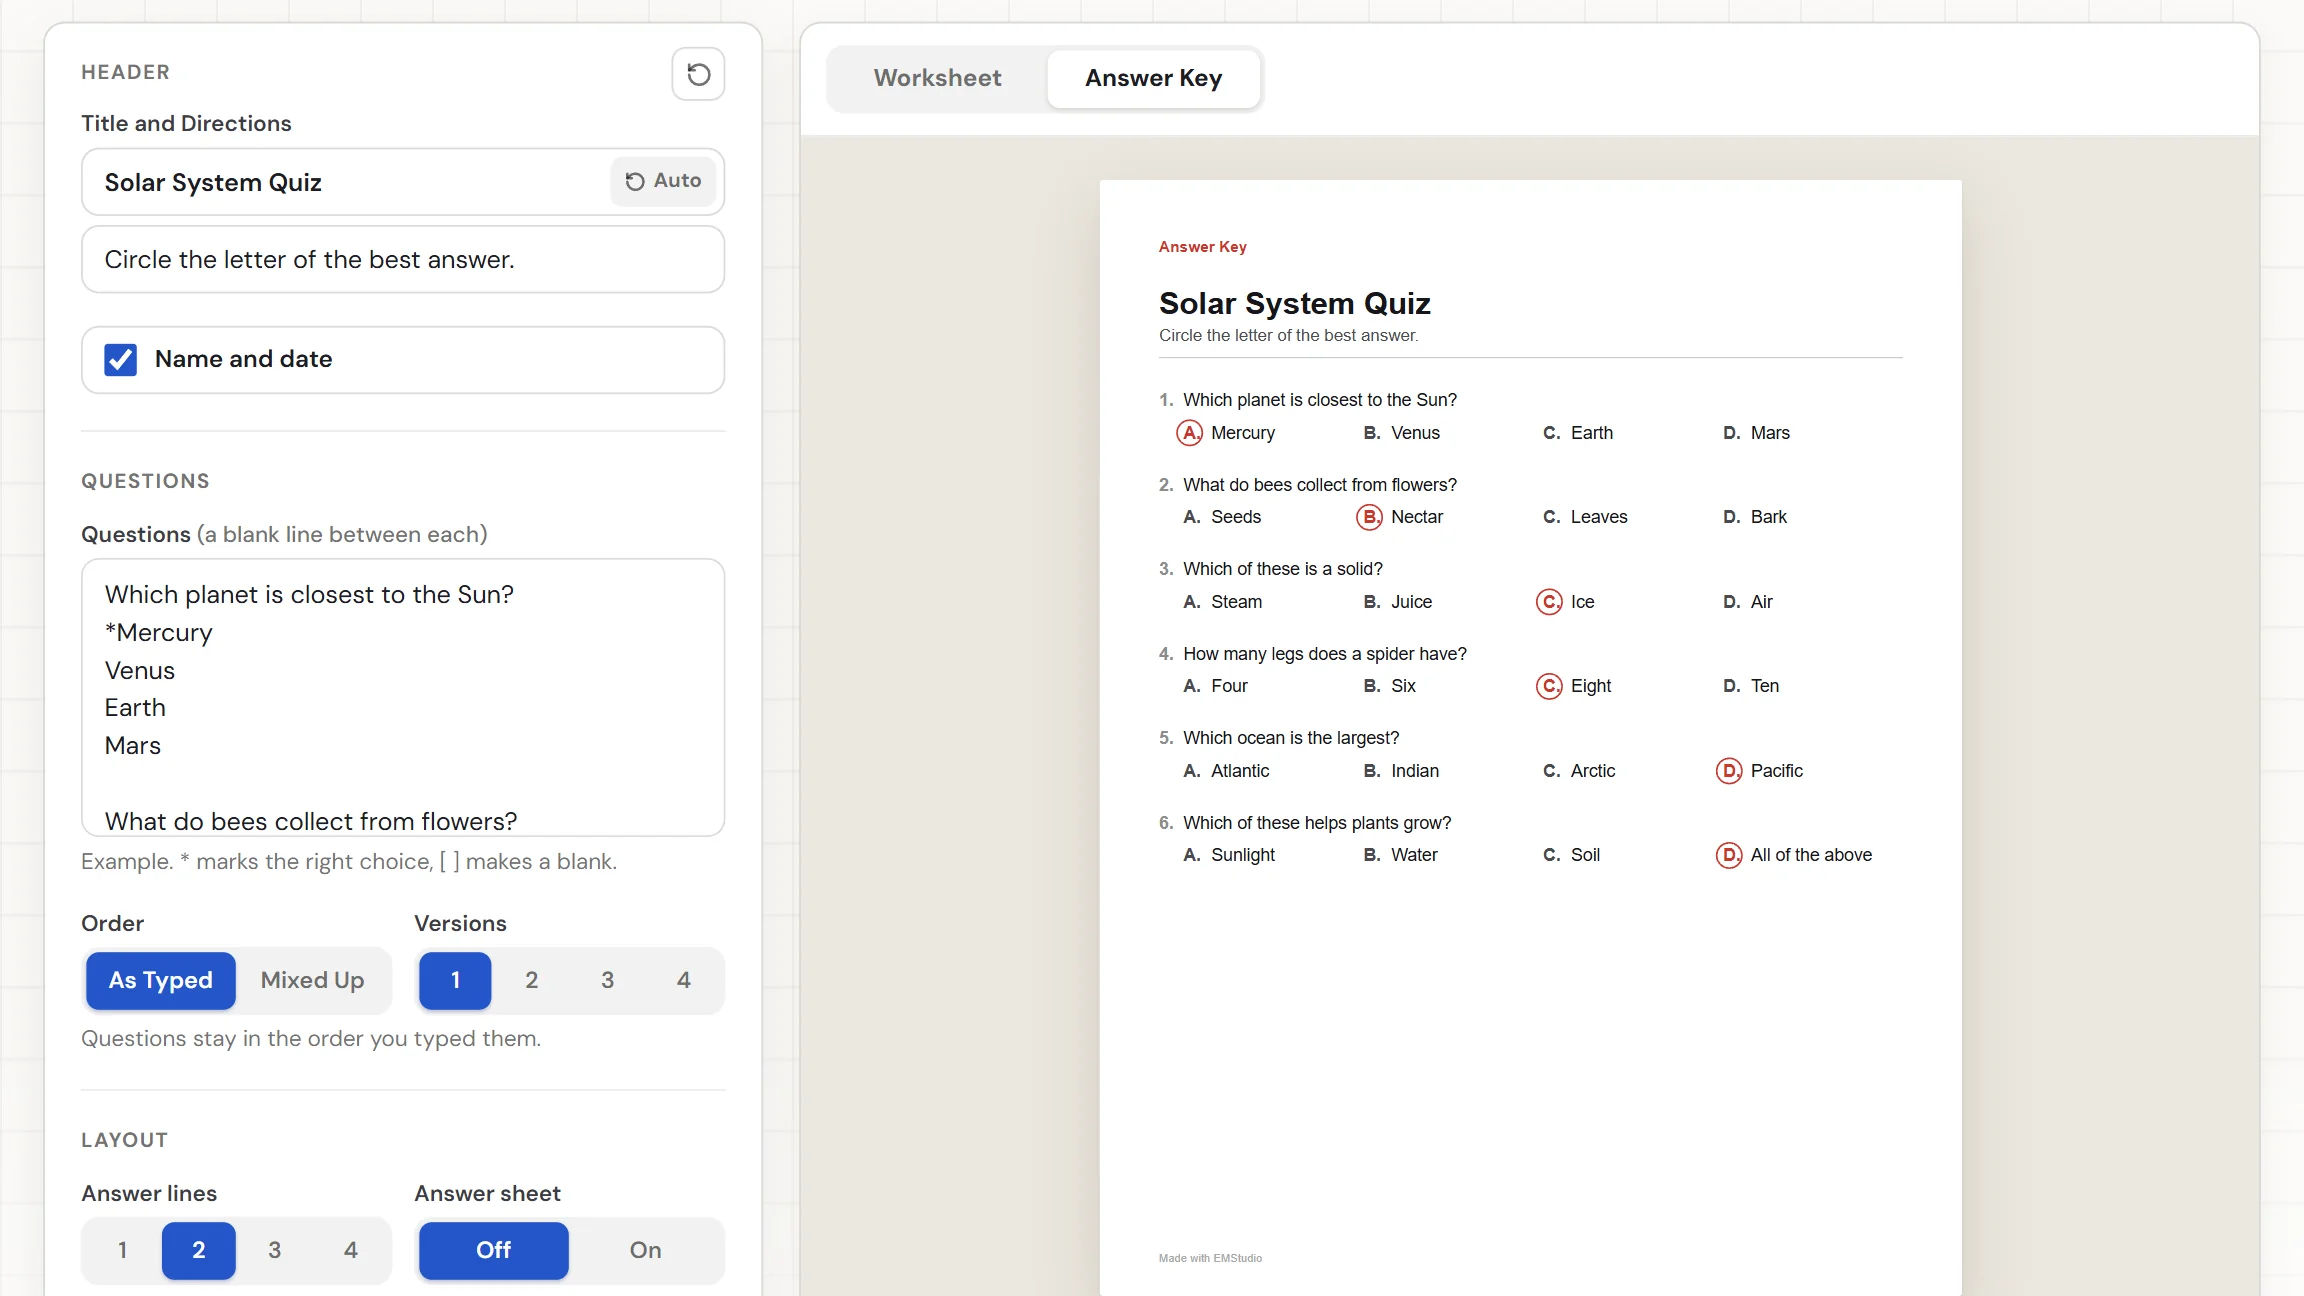Turn Answer sheet On
The image size is (2304, 1296).
click(x=645, y=1250)
